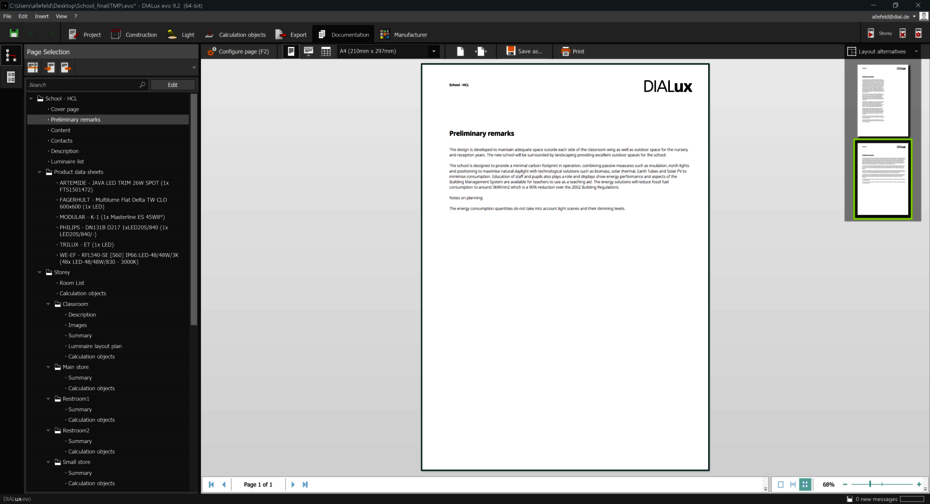Screen dimensions: 930x504
Task: Toggle the fit page width view button
Action: 793,484
